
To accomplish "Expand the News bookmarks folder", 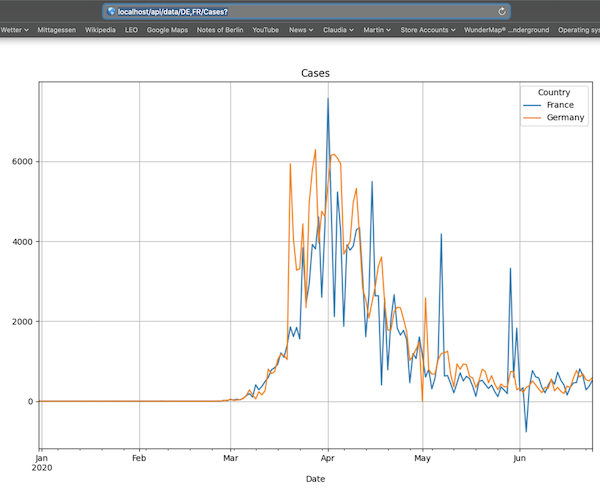I will point(301,30).
